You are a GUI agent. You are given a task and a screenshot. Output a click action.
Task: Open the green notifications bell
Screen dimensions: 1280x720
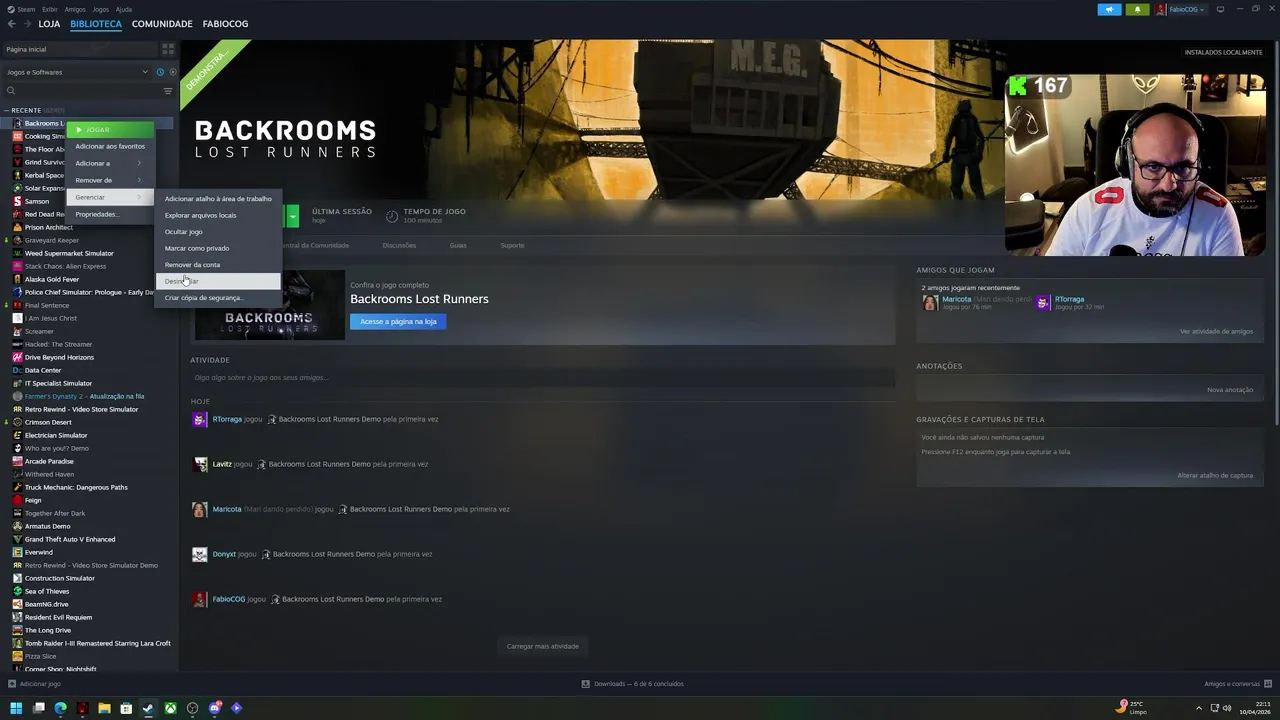pos(1137,9)
